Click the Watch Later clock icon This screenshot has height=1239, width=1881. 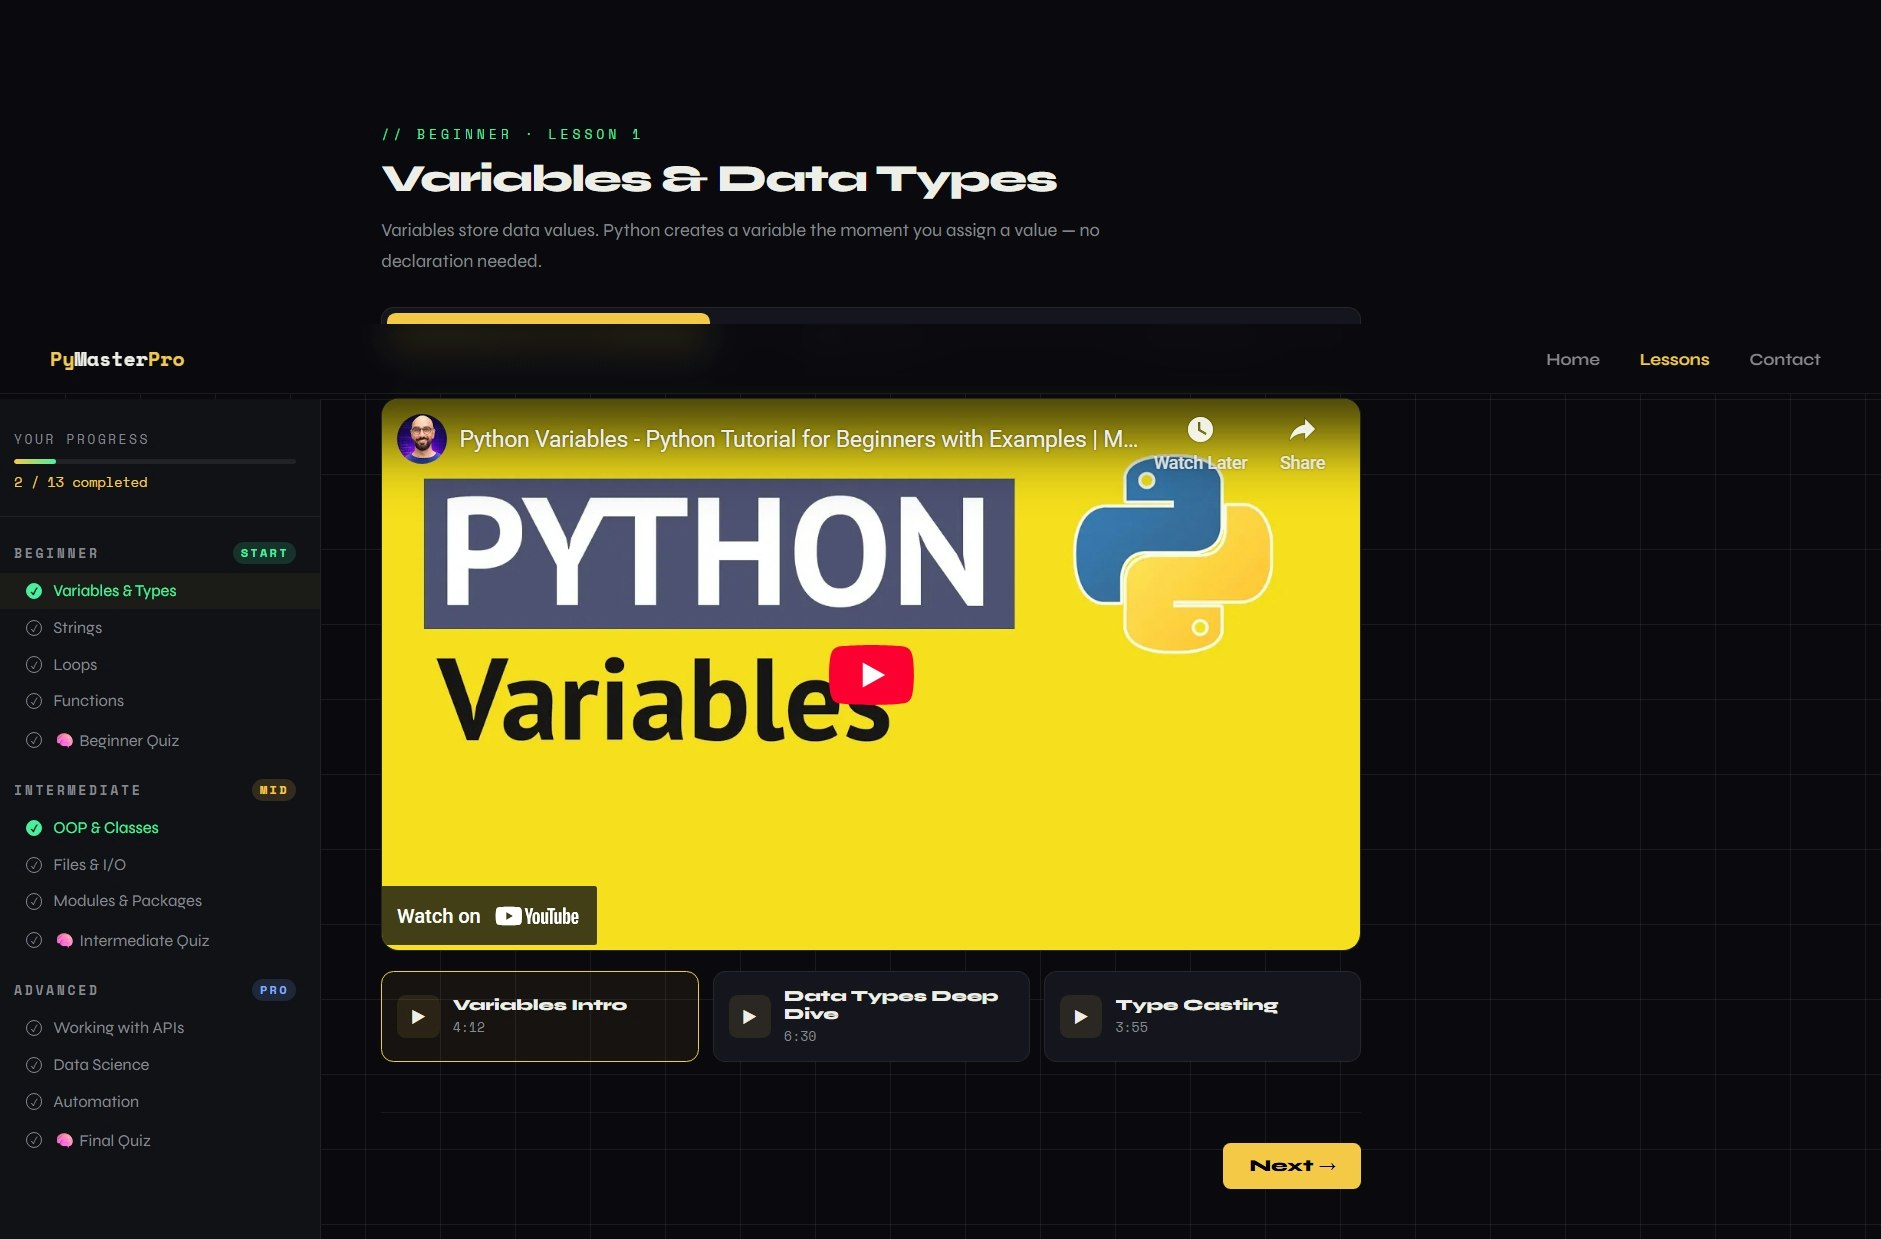[1200, 428]
